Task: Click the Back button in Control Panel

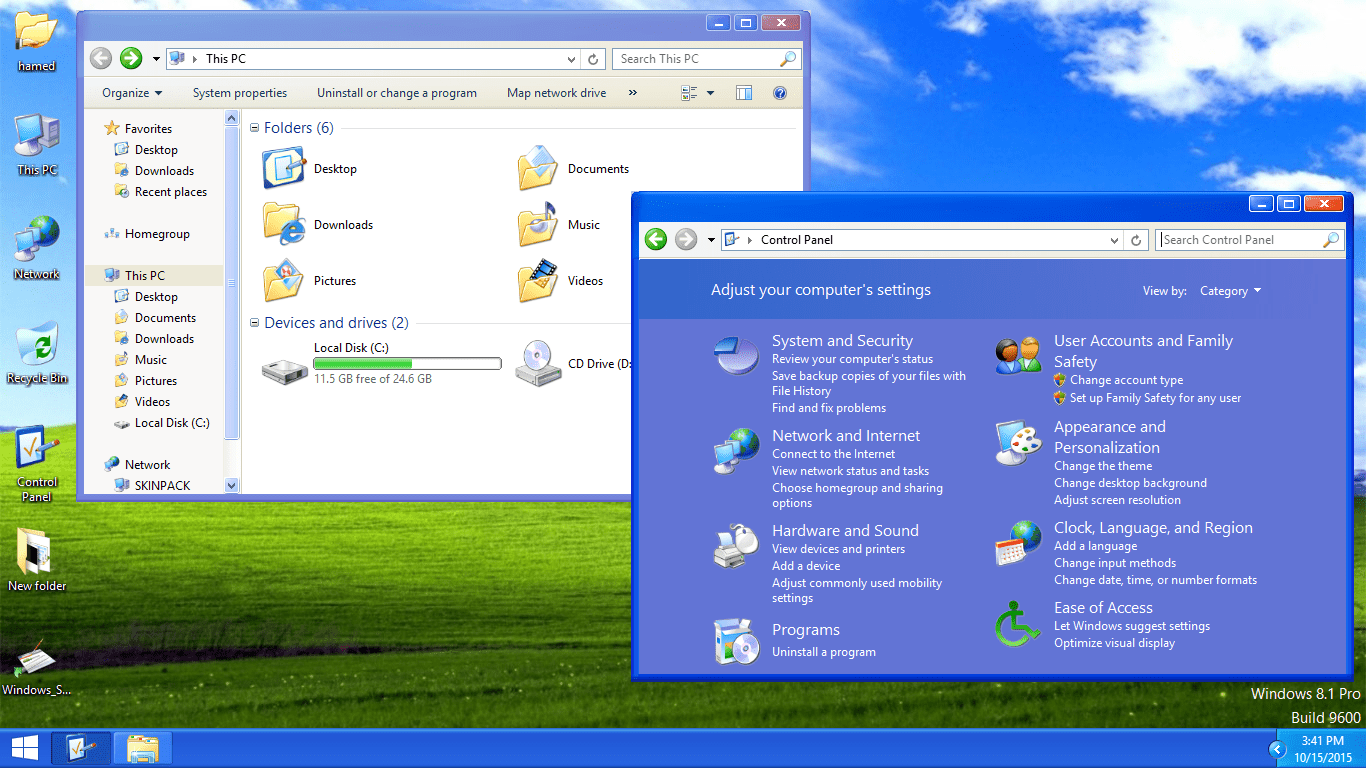Action: point(655,239)
